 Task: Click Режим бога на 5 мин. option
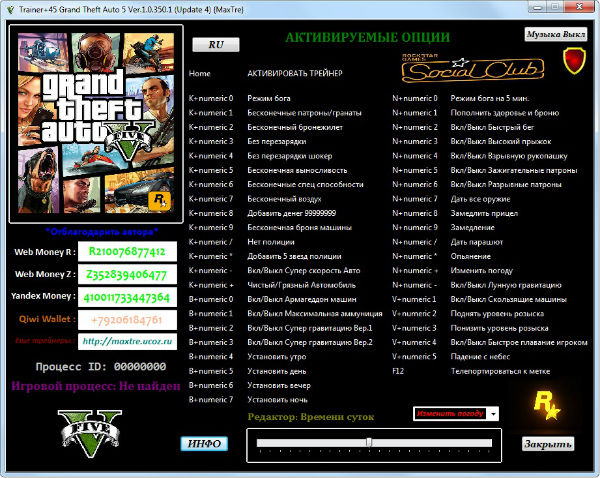pyautogui.click(x=490, y=98)
